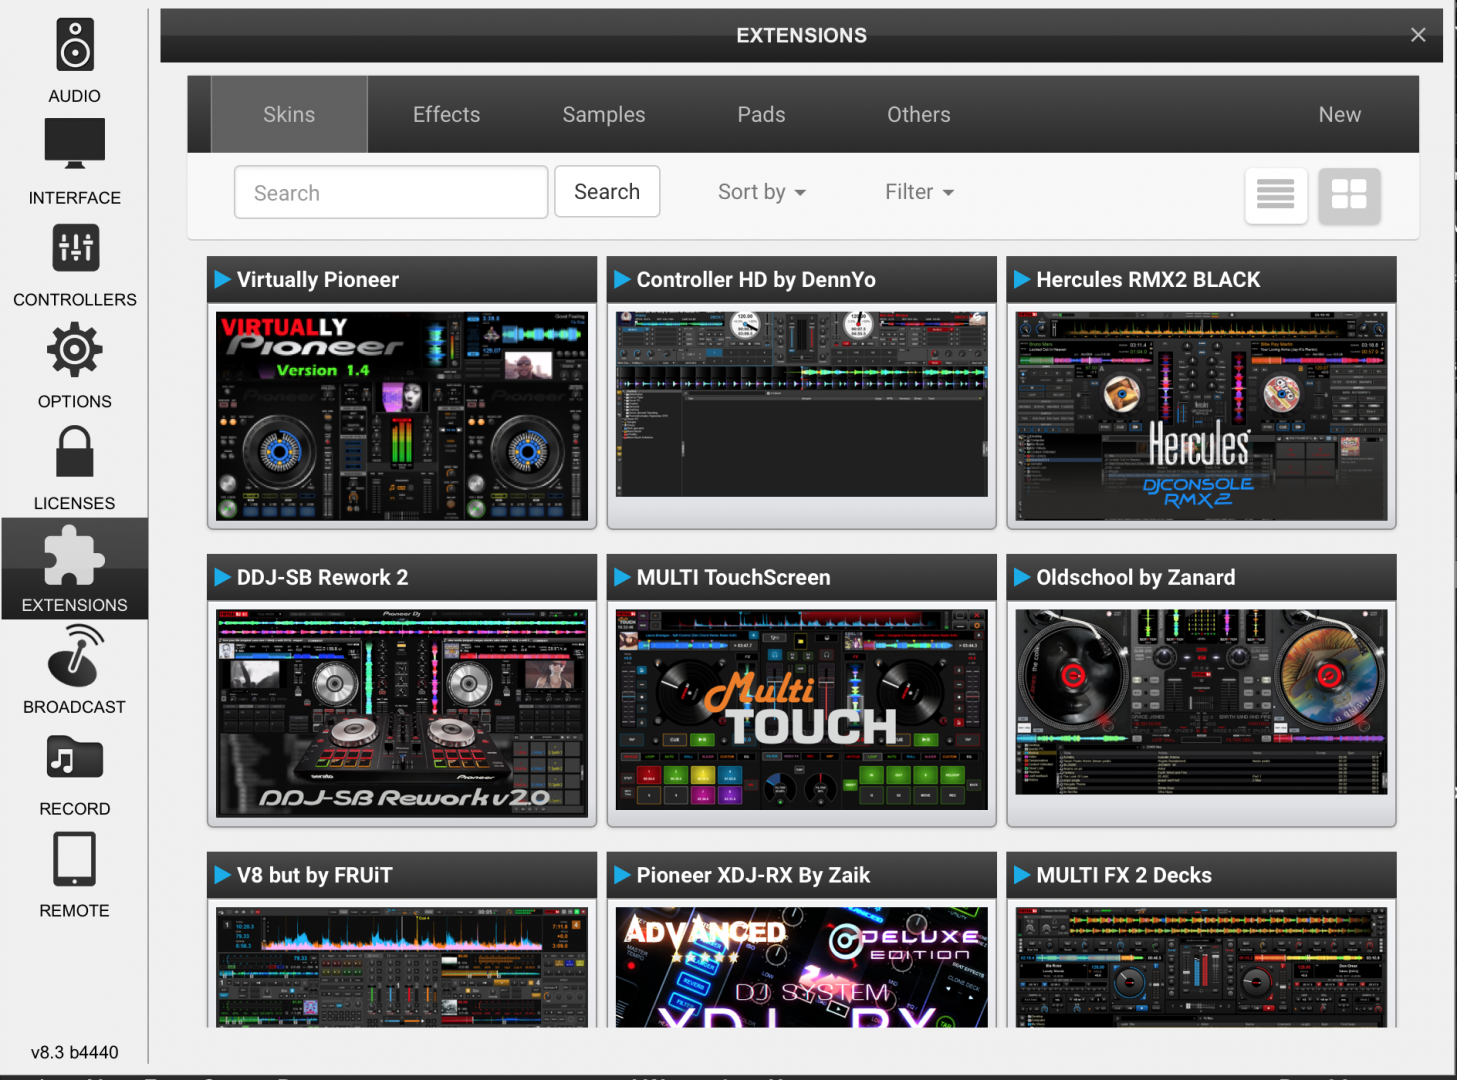This screenshot has width=1457, height=1080.
Task: Open Audio settings speaker icon
Action: pyautogui.click(x=75, y=45)
